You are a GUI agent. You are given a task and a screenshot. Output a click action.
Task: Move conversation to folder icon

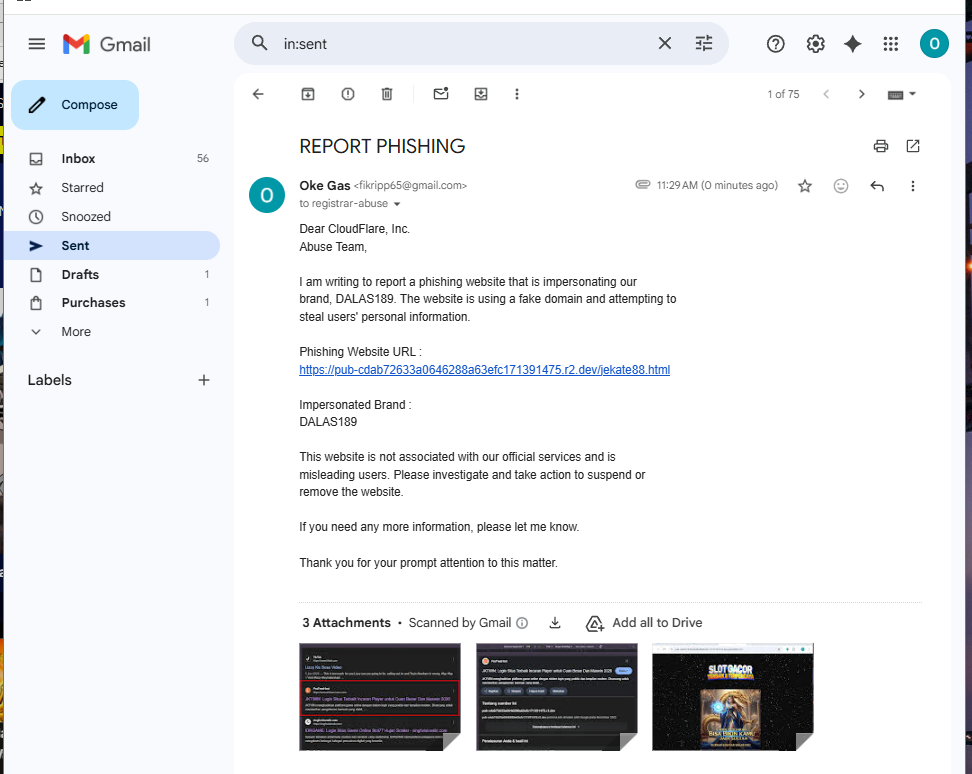[481, 94]
